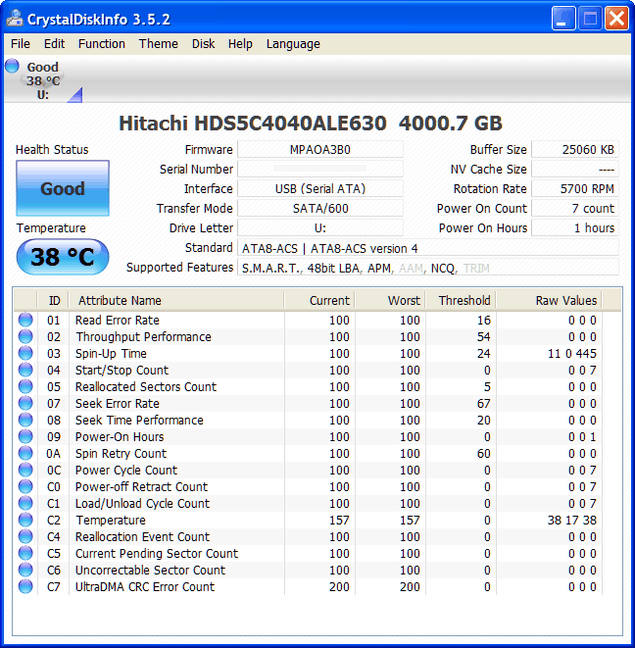Select the disk U: status orb at top
635x648 pixels.
[12, 66]
